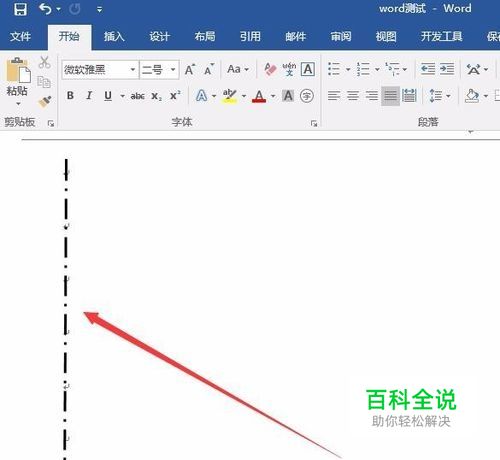The height and width of the screenshot is (460, 500).
Task: Click the Redo button in the quick access bar
Action: click(74, 9)
